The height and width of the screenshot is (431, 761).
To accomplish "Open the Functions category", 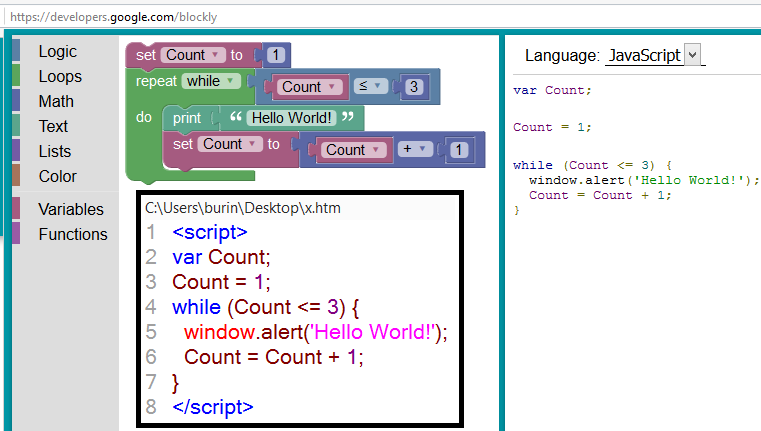I will tap(72, 235).
